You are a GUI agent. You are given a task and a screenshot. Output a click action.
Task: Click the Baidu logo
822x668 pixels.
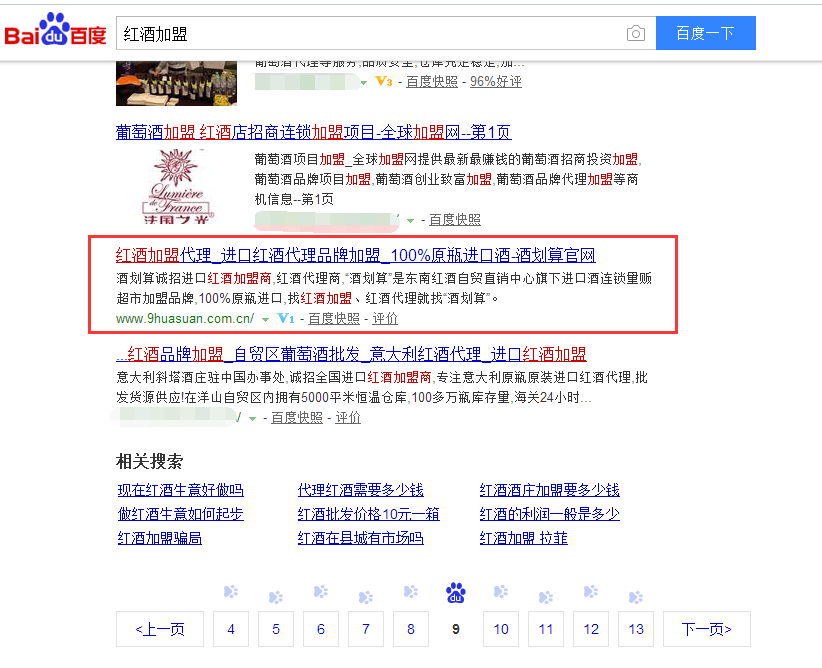tap(55, 30)
